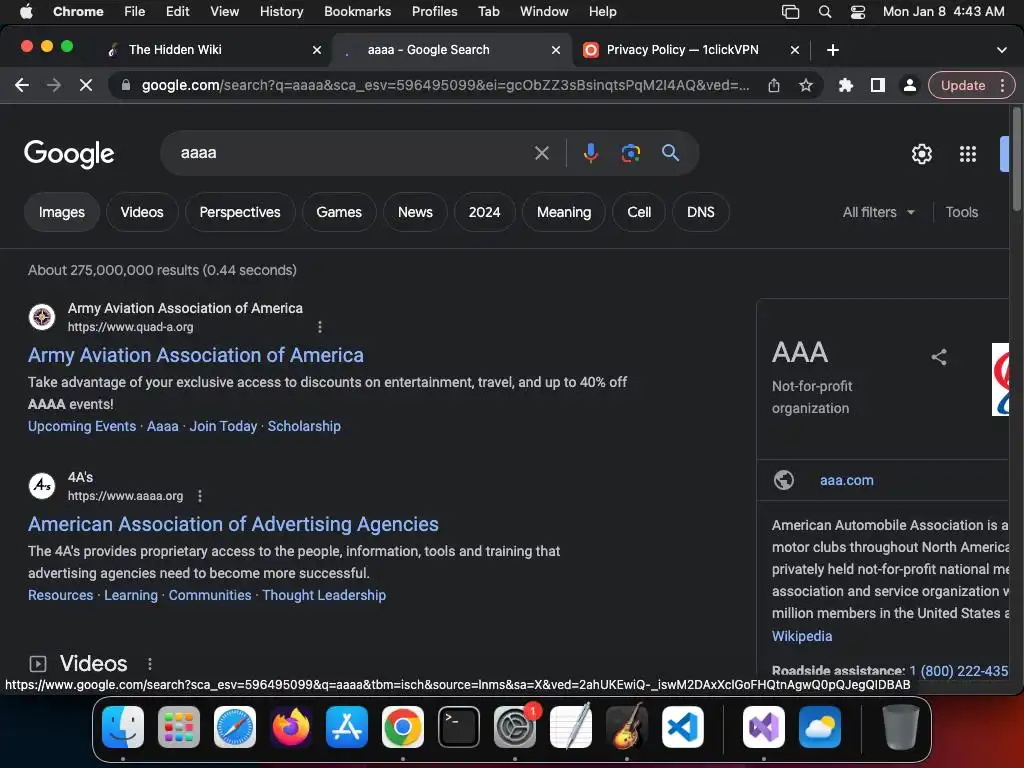Open Chrome Update menu button

click(x=971, y=85)
